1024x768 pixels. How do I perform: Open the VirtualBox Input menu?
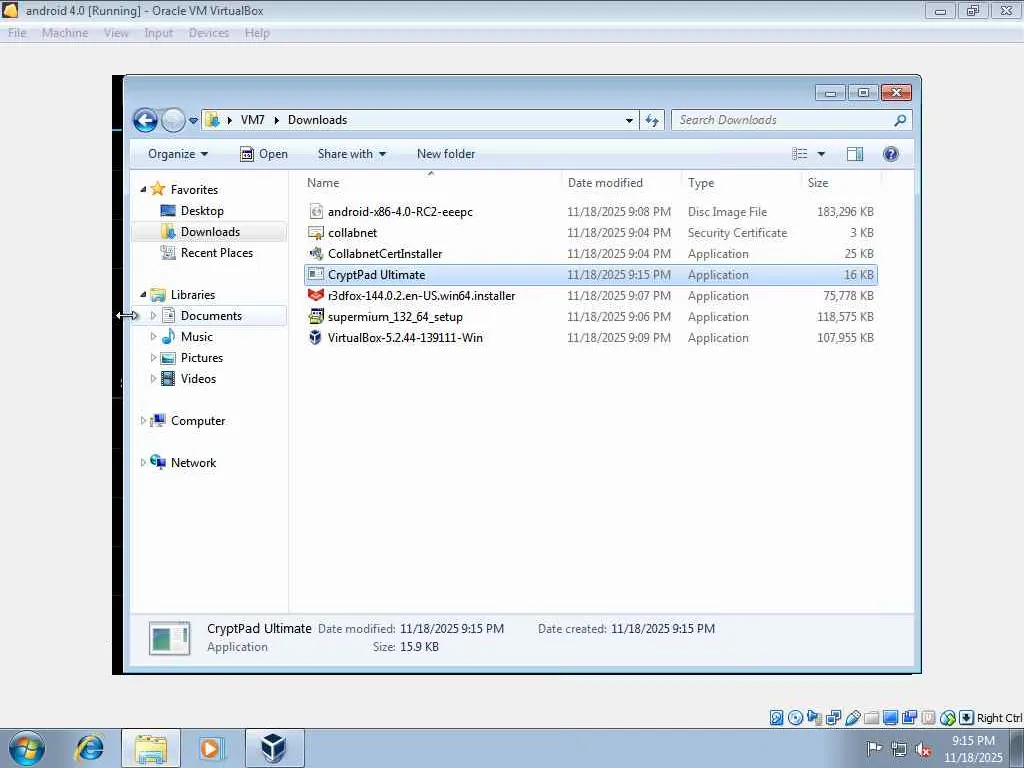pyautogui.click(x=158, y=33)
